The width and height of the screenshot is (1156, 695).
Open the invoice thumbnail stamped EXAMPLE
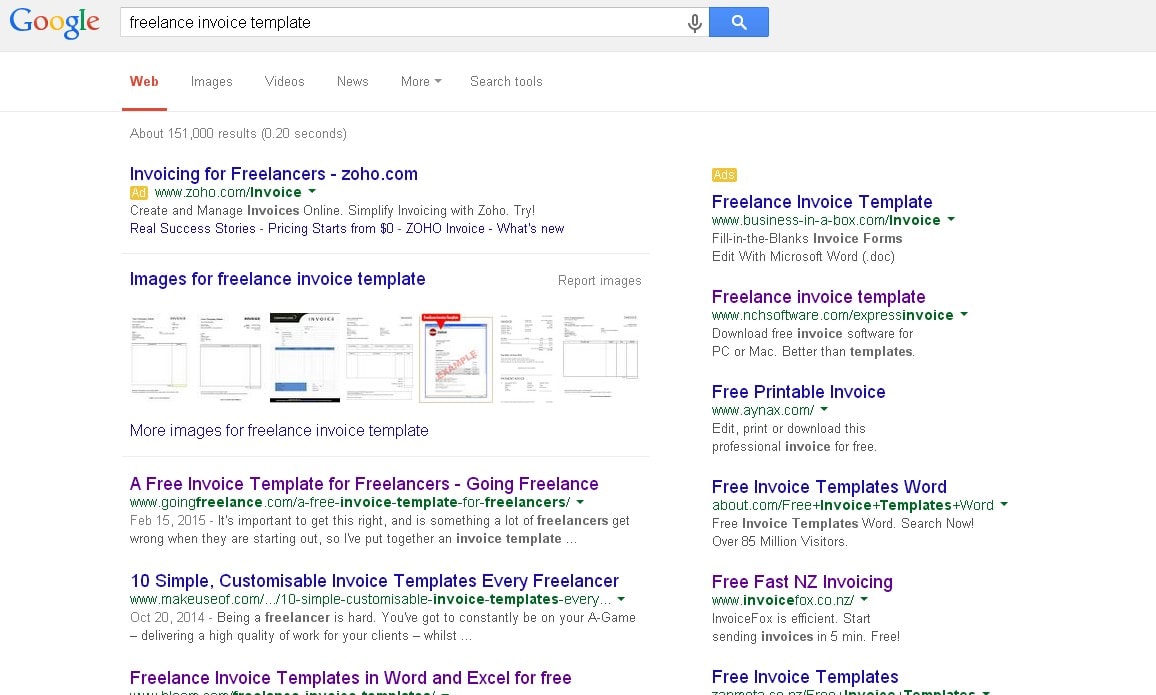point(456,358)
